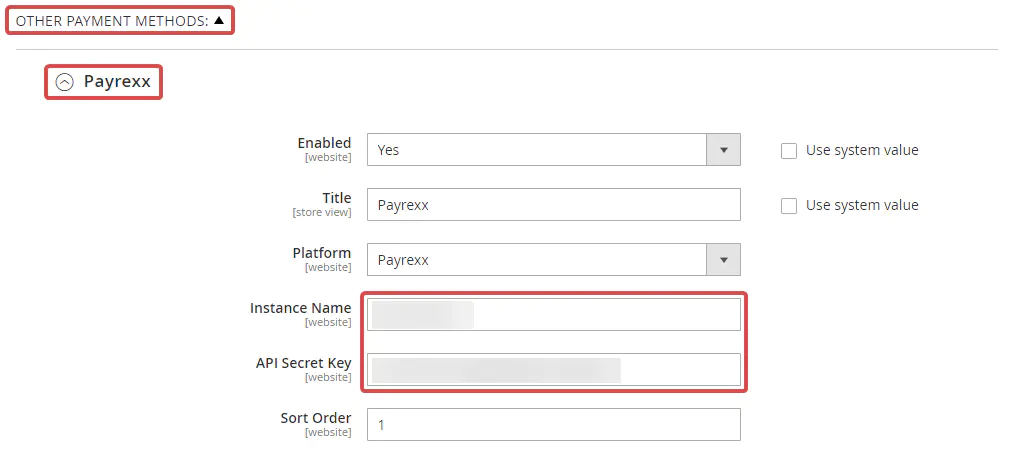Screen dimensions: 1016x465
Task: Click 'Use system value' label text beside Title row
Action: pyautogui.click(x=861, y=205)
